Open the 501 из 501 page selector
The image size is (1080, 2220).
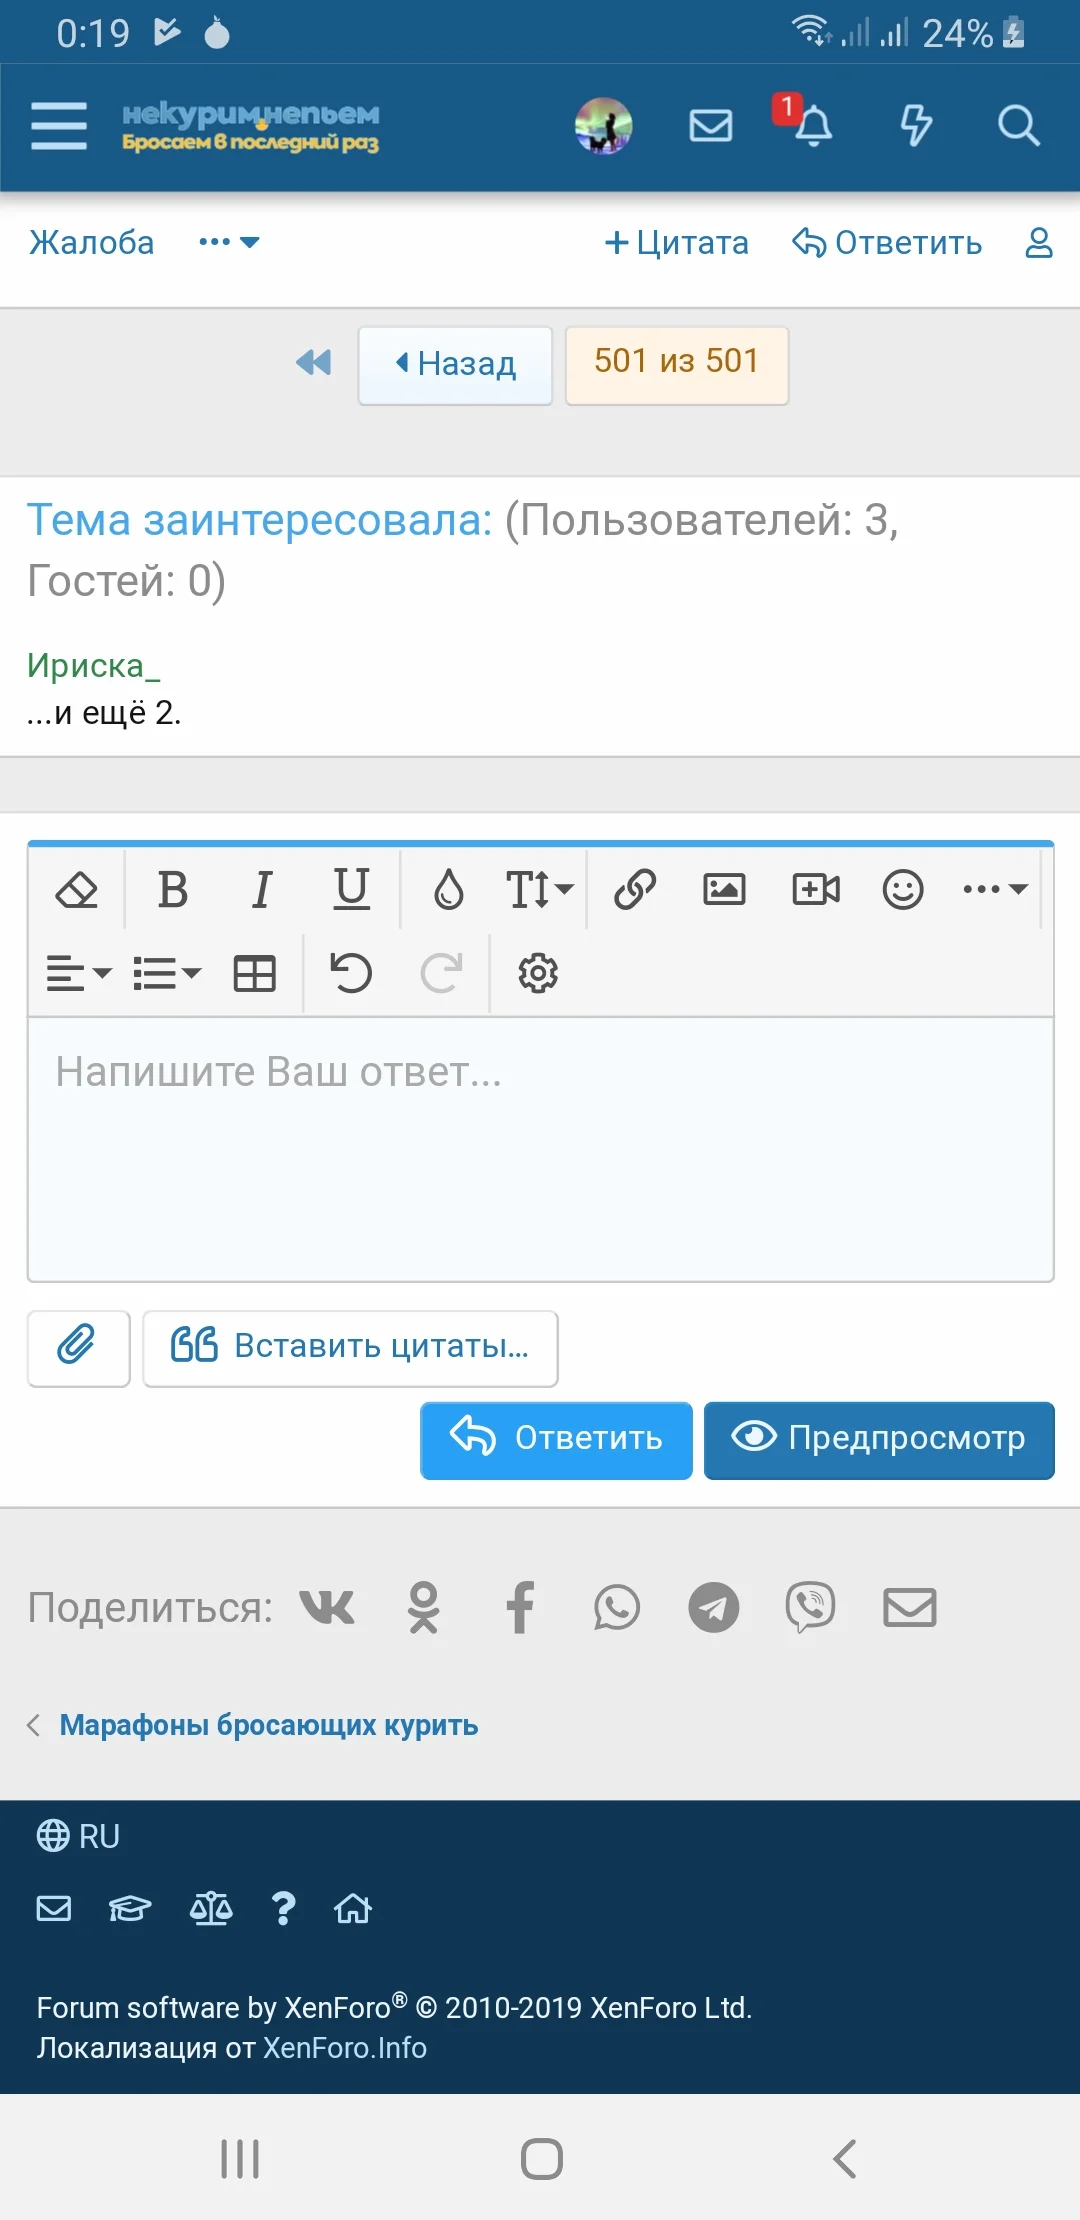point(677,364)
